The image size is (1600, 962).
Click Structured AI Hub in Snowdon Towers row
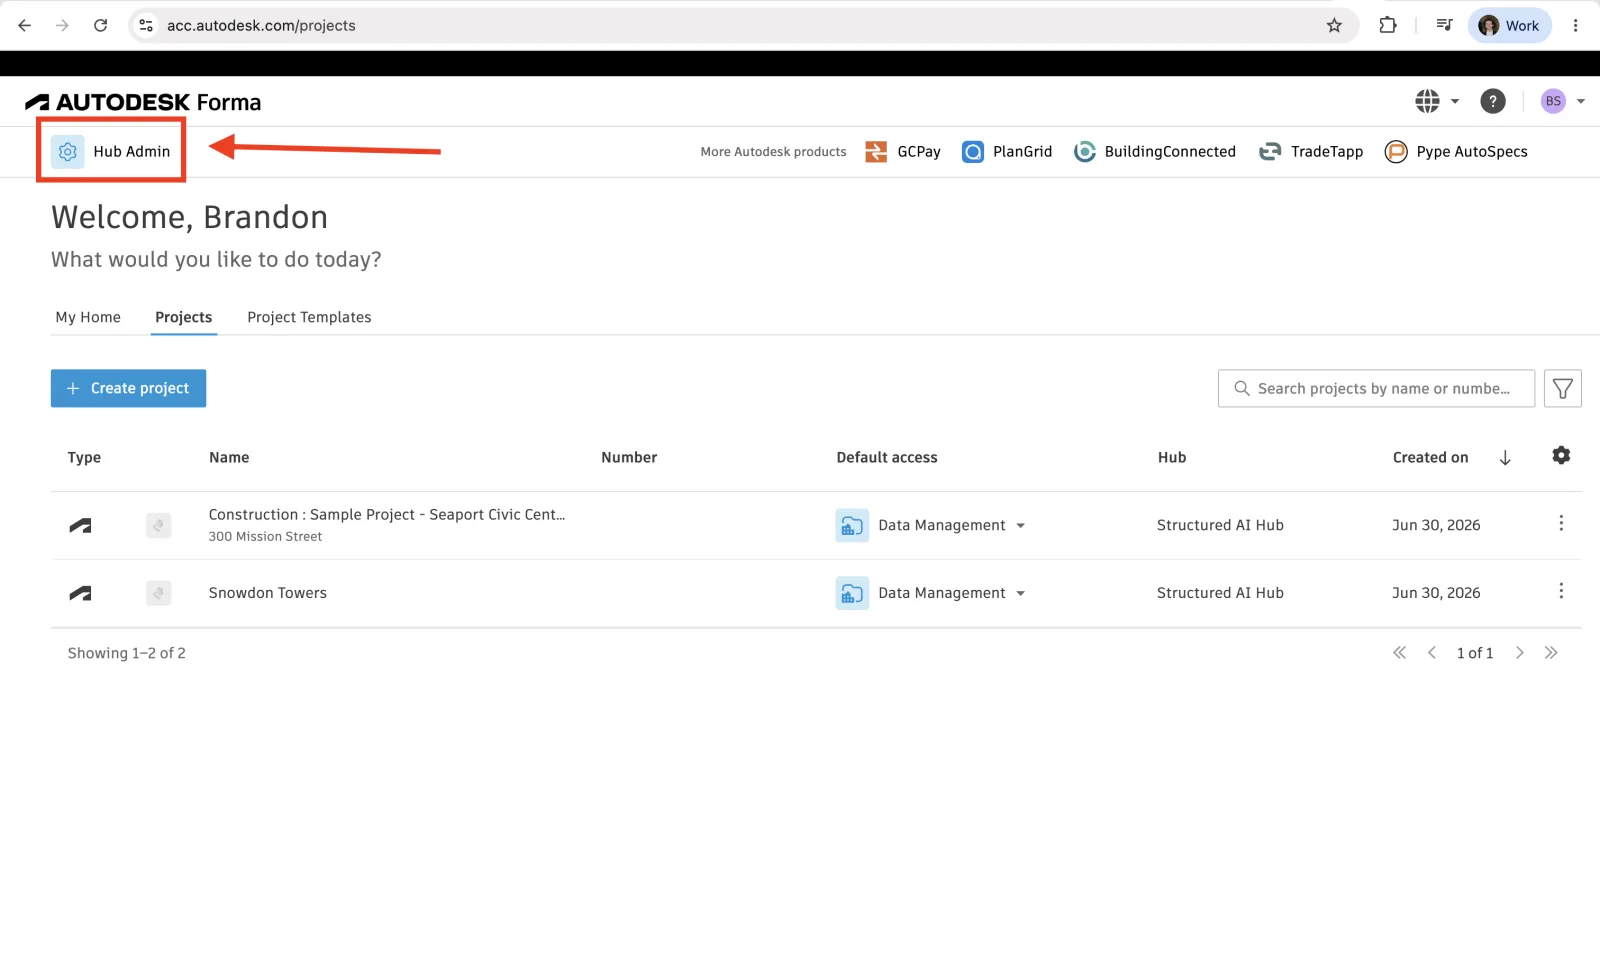click(x=1220, y=593)
